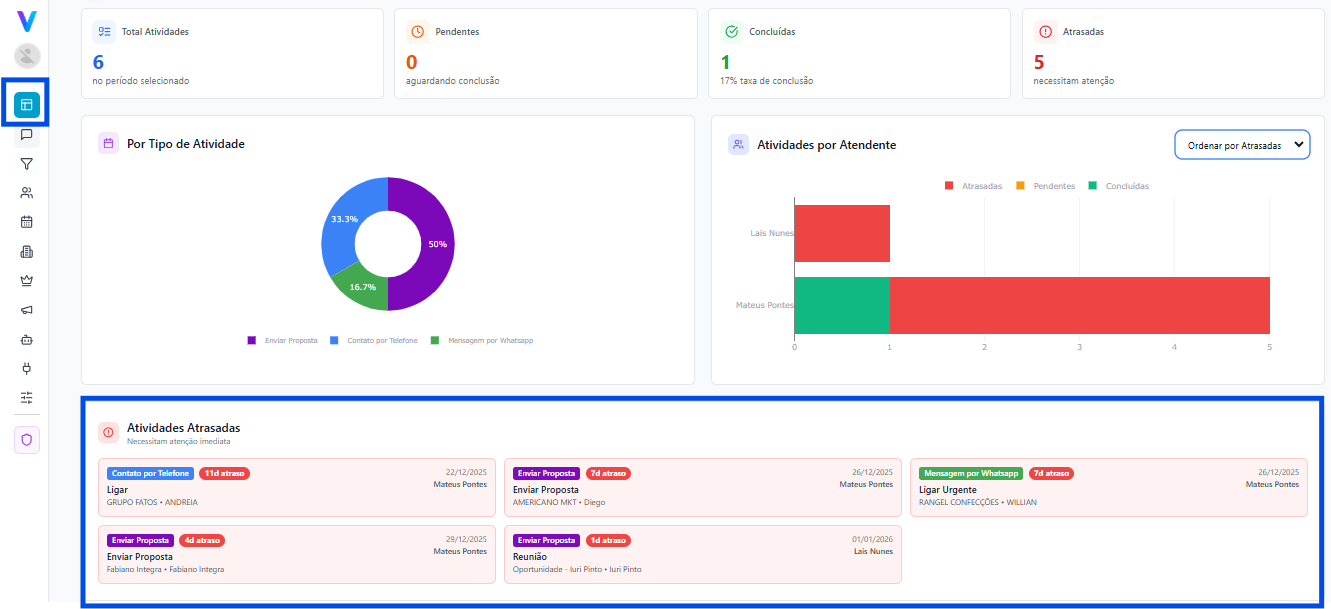This screenshot has height=609, width=1331.
Task: Open Ligar Urgente task for RANGEL CONFECÇÕES
Action: [1109, 488]
